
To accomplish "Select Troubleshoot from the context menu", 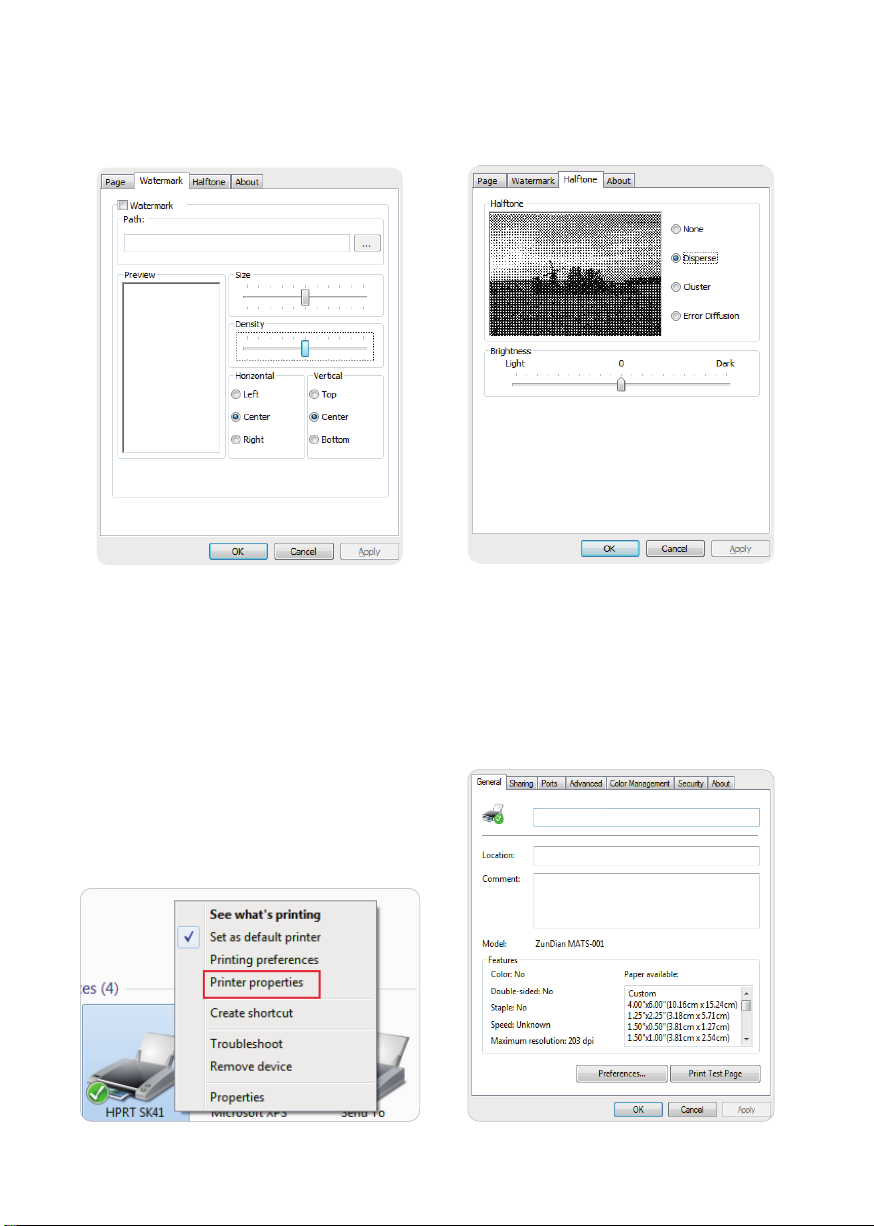I will pos(246,1044).
